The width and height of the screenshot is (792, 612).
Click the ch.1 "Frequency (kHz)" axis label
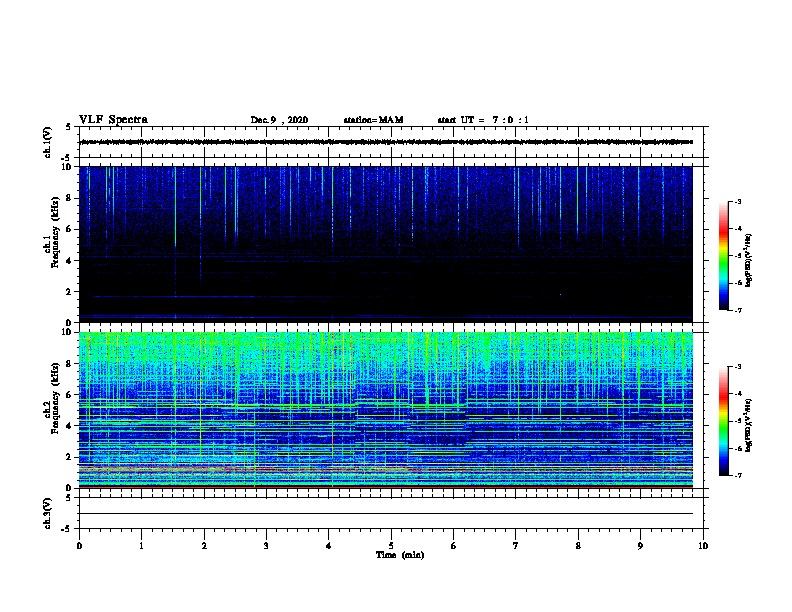tap(56, 232)
